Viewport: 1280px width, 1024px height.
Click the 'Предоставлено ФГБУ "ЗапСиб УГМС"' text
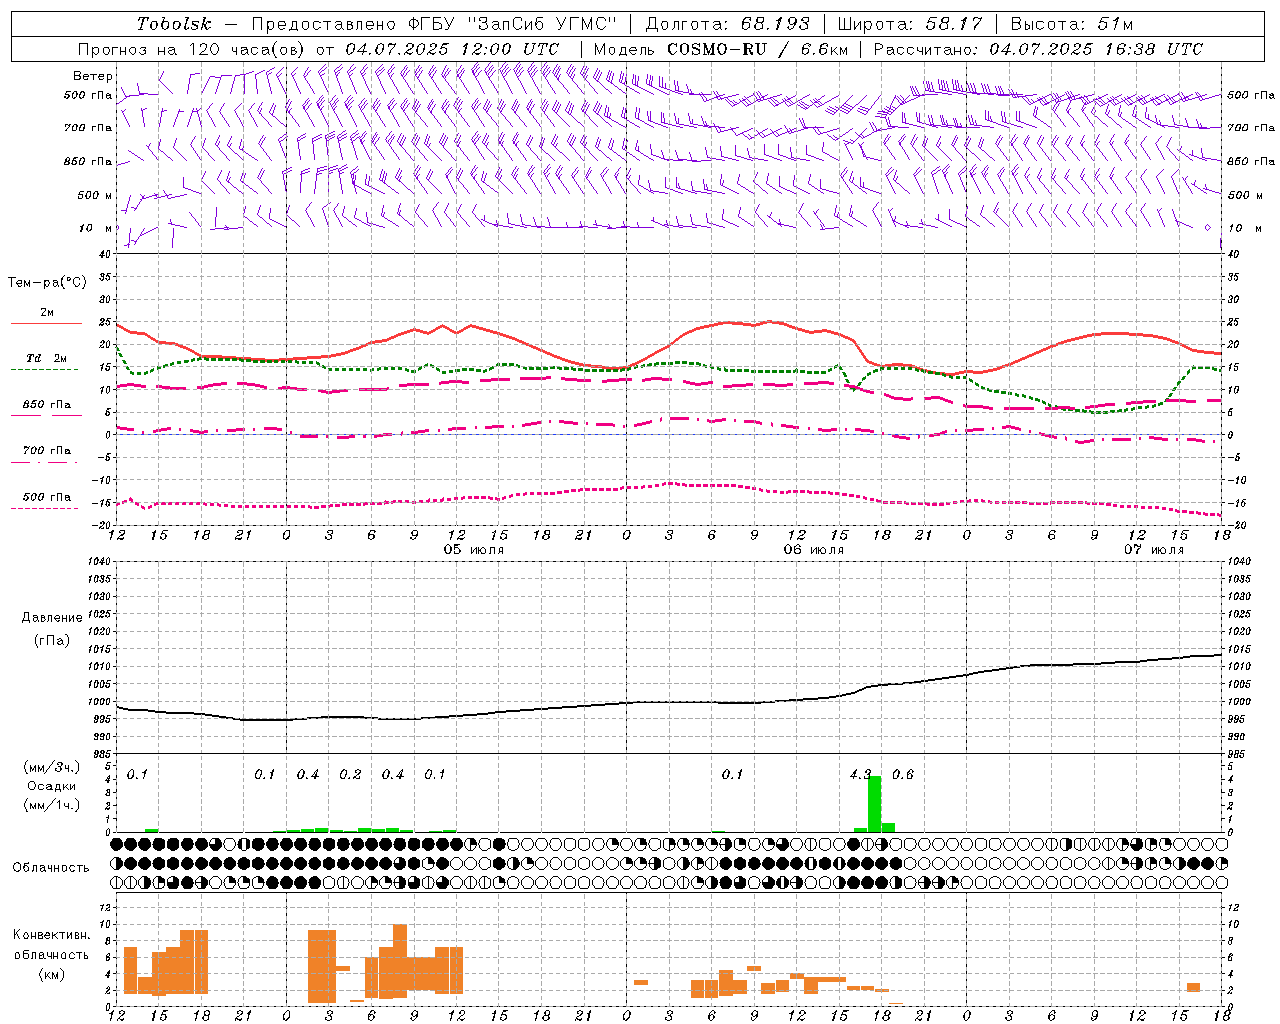tap(434, 24)
